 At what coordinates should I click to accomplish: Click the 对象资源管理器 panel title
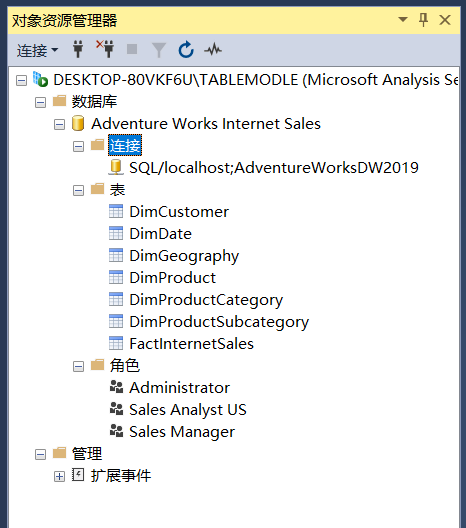(x=64, y=21)
